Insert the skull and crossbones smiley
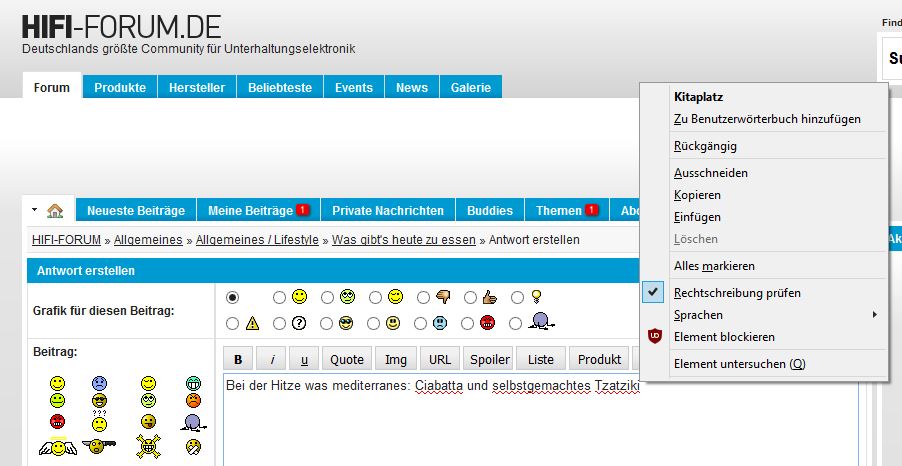The width and height of the screenshot is (902, 466). pos(148,446)
